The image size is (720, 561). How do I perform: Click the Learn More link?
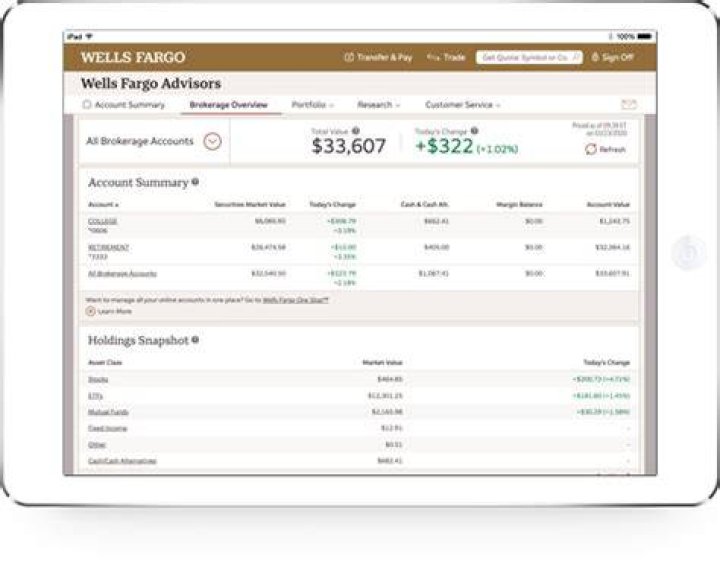(x=114, y=311)
